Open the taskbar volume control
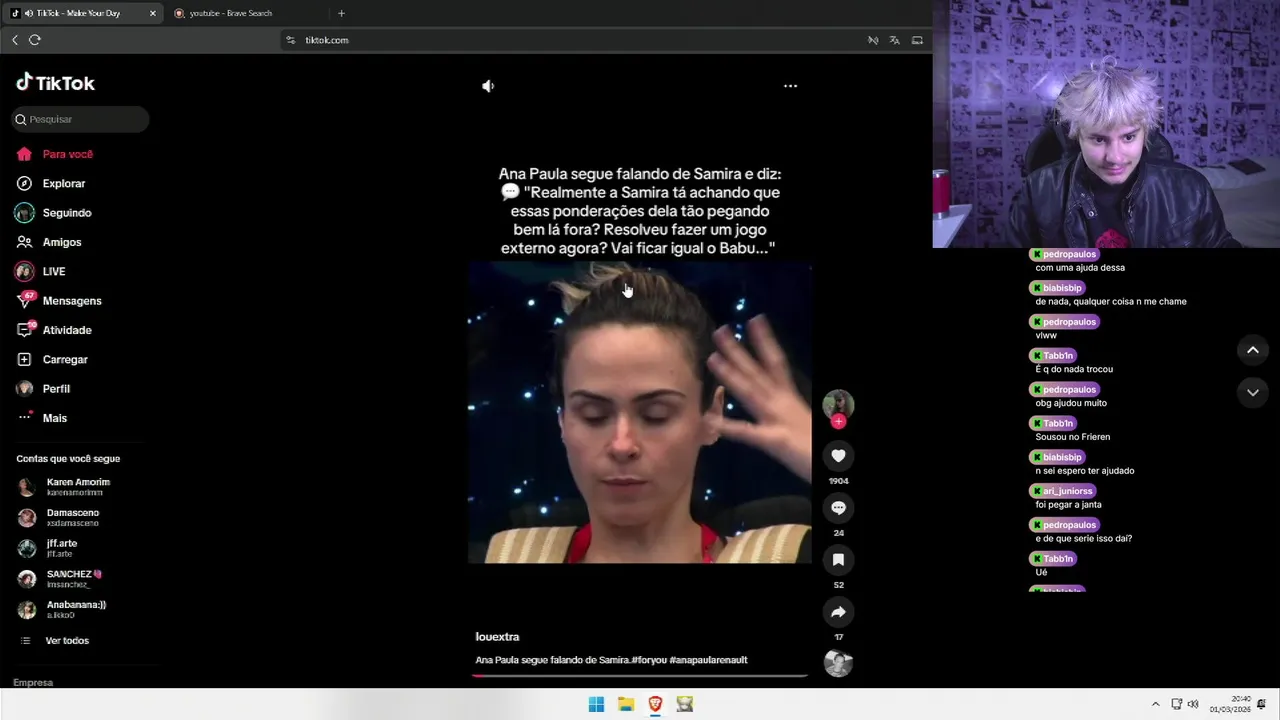Image resolution: width=1280 pixels, height=720 pixels. [x=1193, y=704]
